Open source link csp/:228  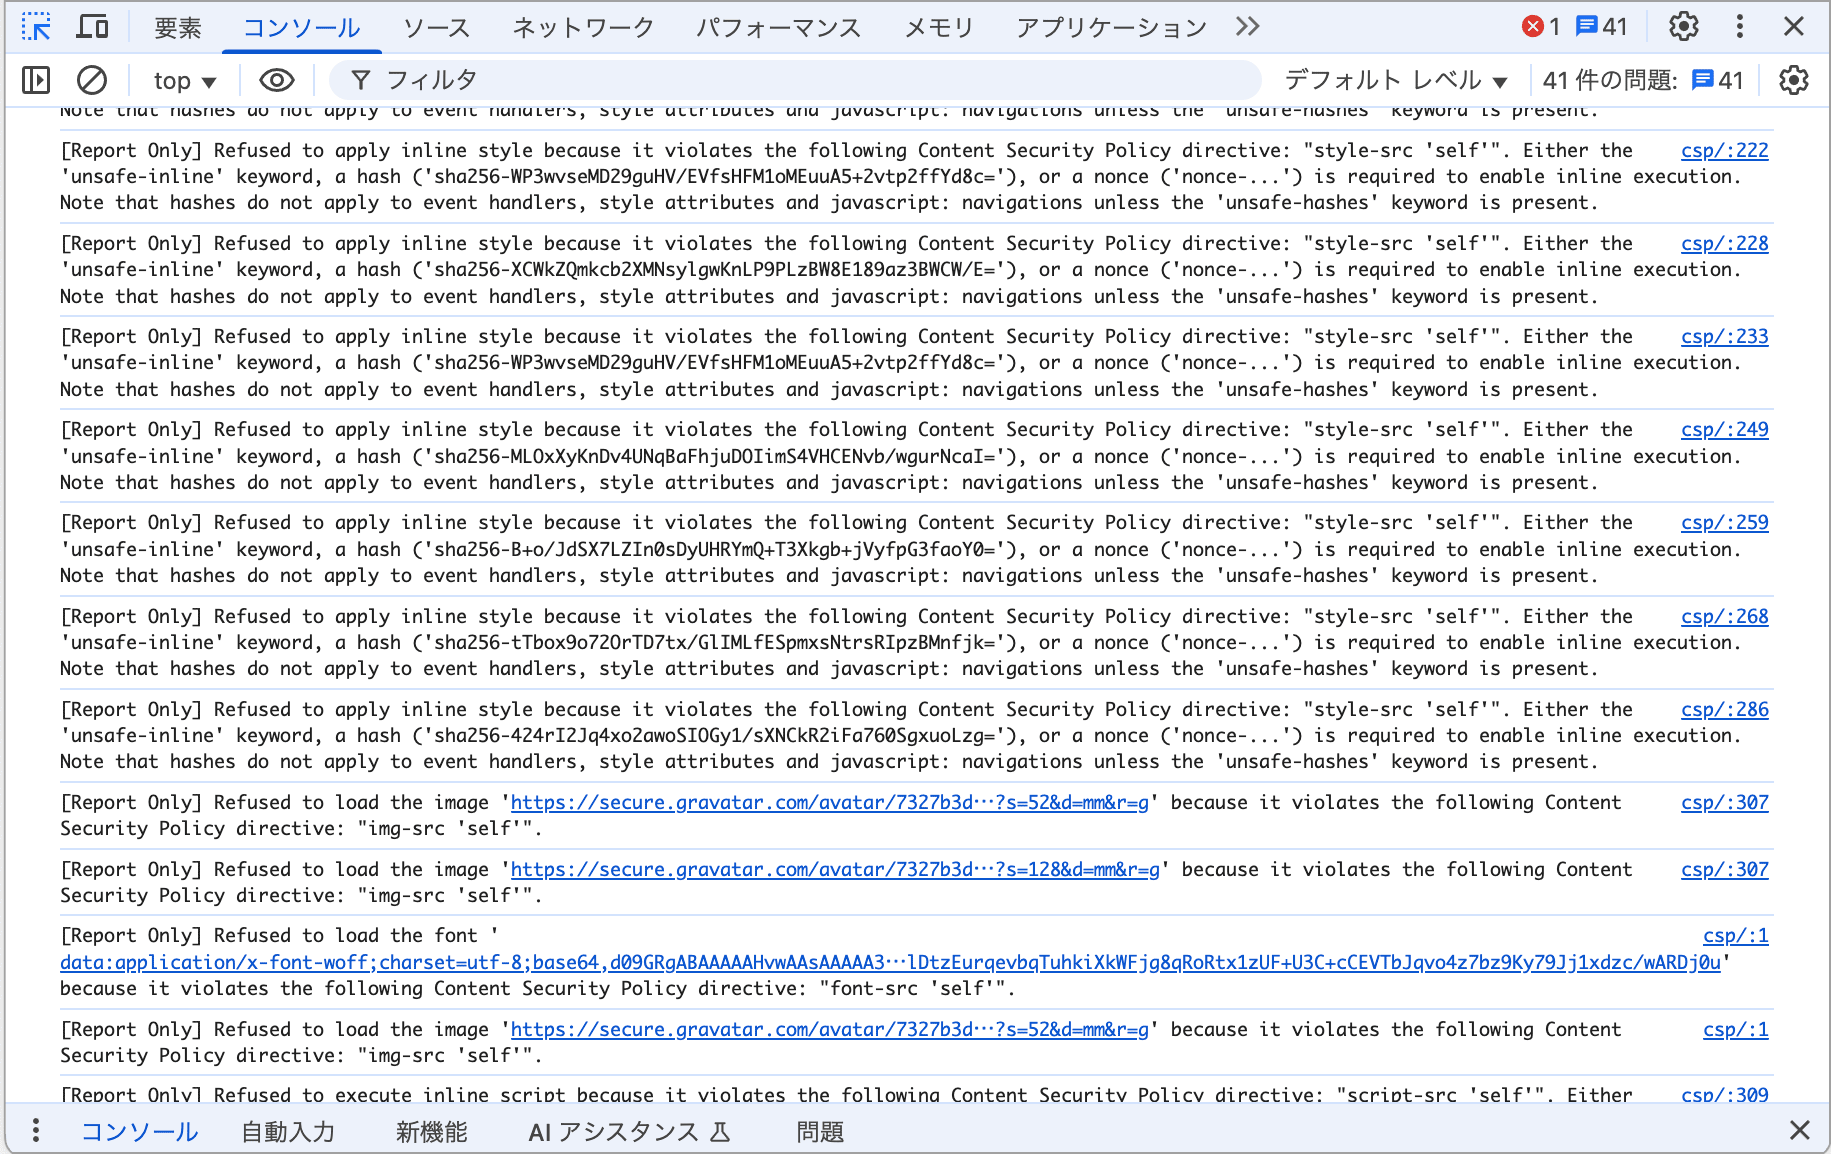tap(1724, 243)
